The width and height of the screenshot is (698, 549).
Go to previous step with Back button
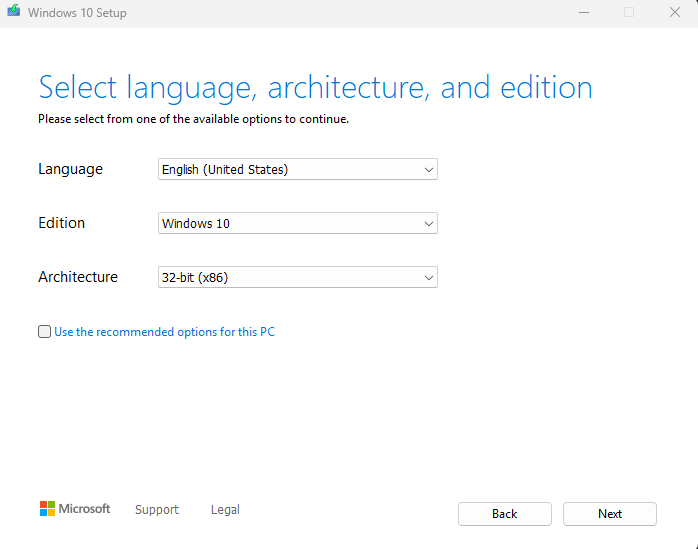504,514
